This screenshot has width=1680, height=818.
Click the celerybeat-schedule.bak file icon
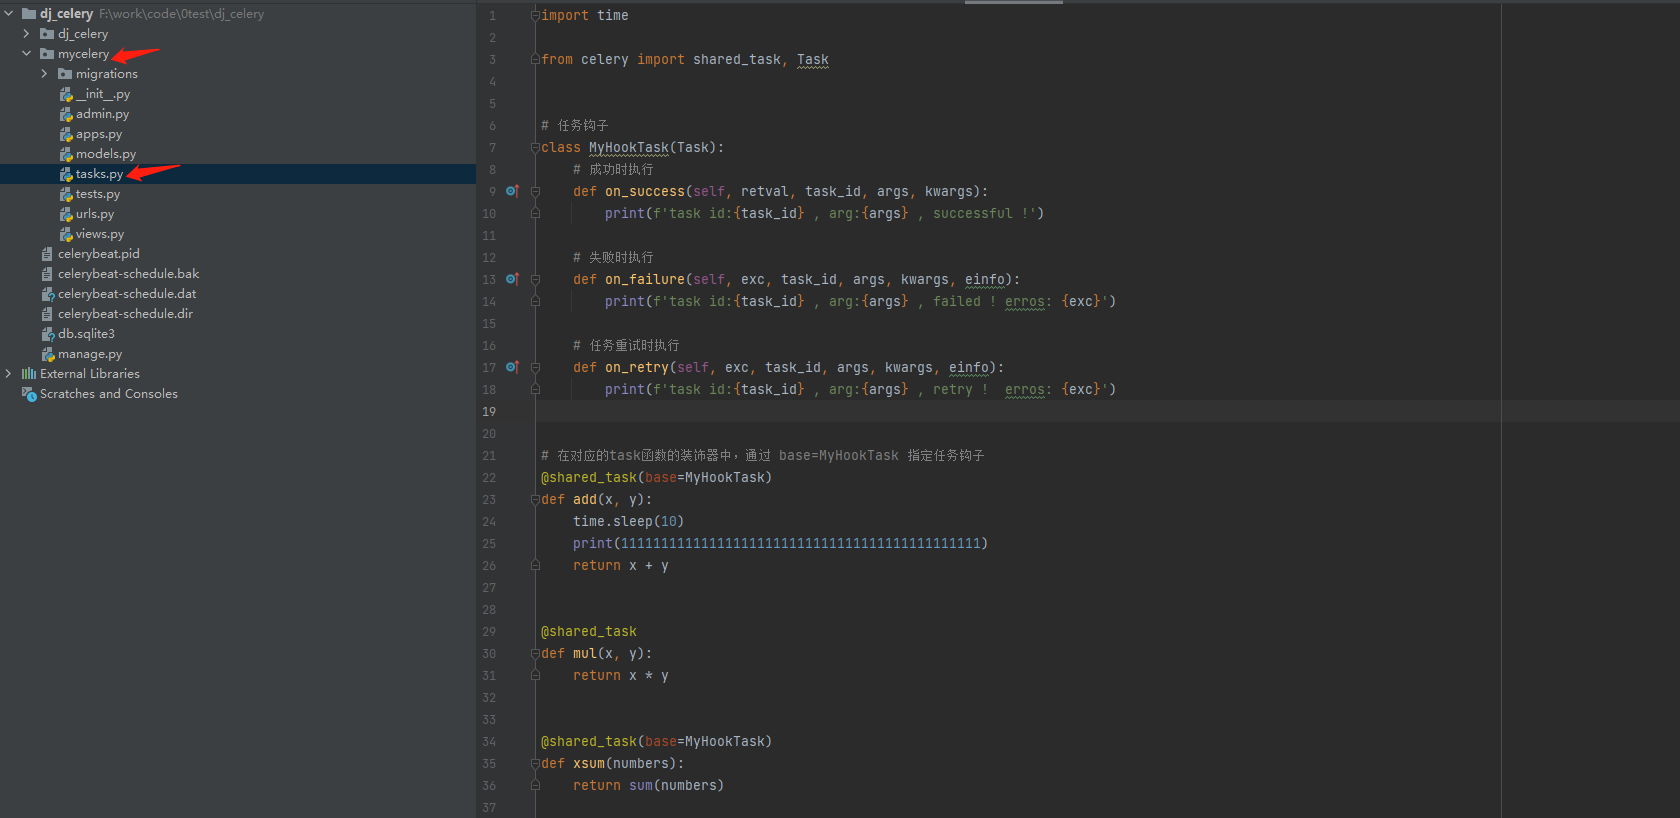click(x=47, y=274)
